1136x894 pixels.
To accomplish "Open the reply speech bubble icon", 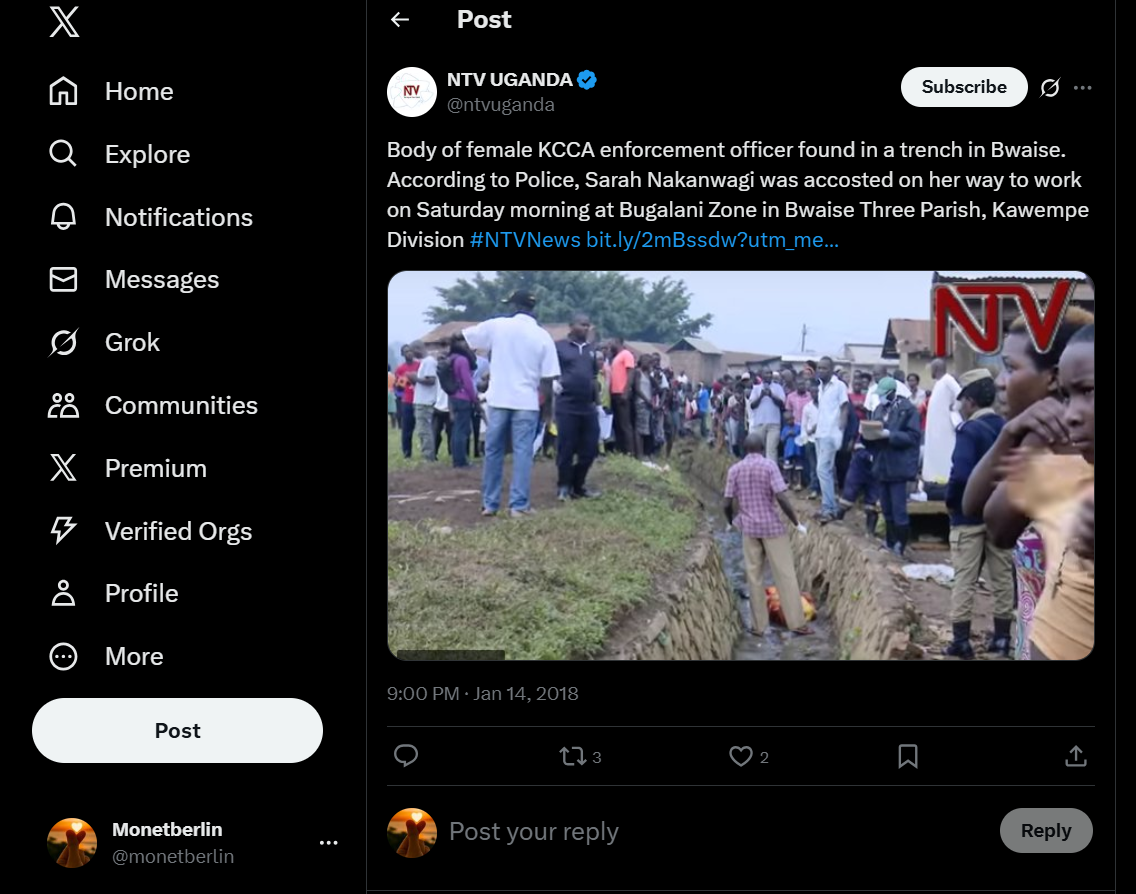I will pos(406,756).
